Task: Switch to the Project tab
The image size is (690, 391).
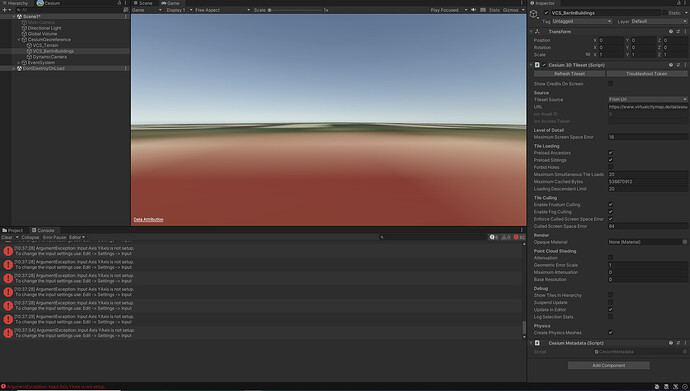Action: pos(13,230)
